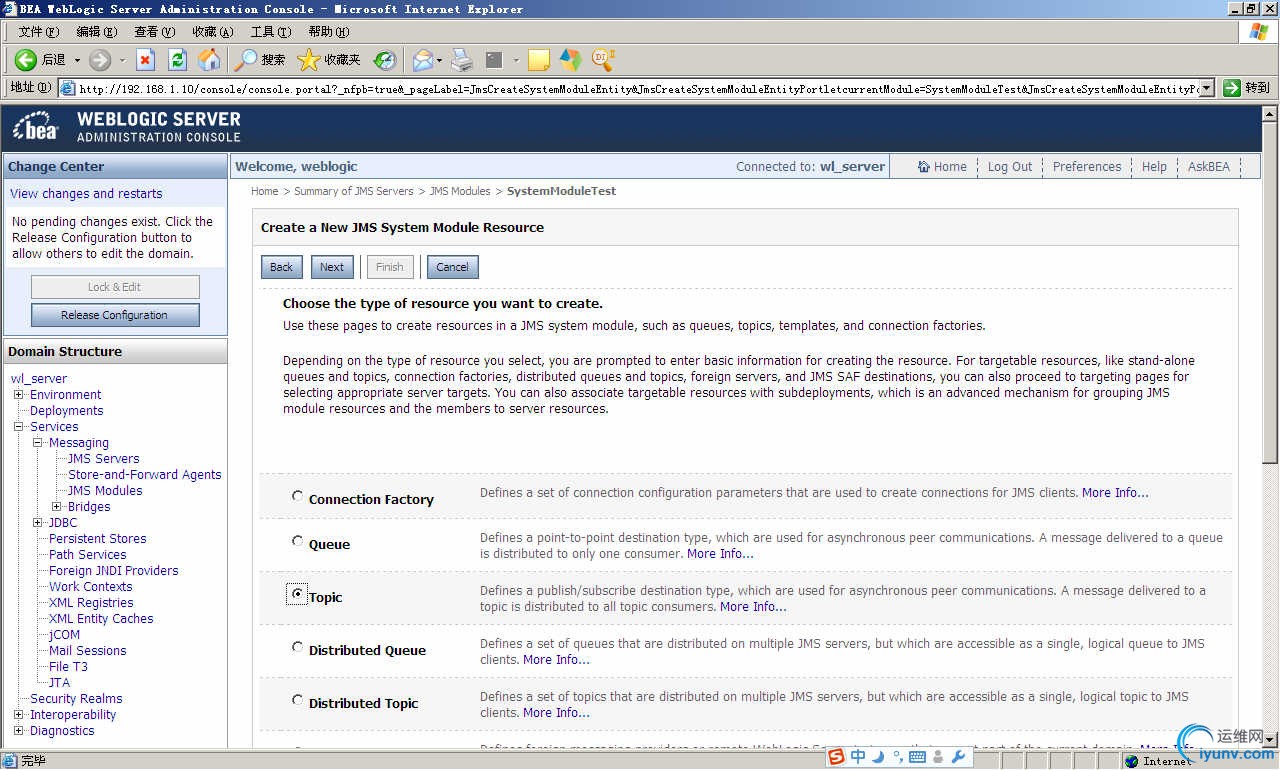1280x770 pixels.
Task: Expand the Diagnostics tree node
Action: [x=18, y=731]
